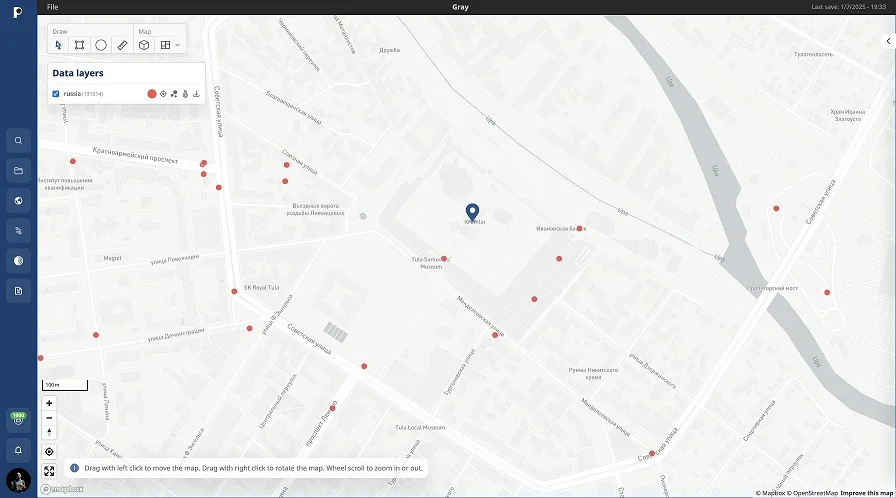Zoom out with the minus button

(x=49, y=418)
